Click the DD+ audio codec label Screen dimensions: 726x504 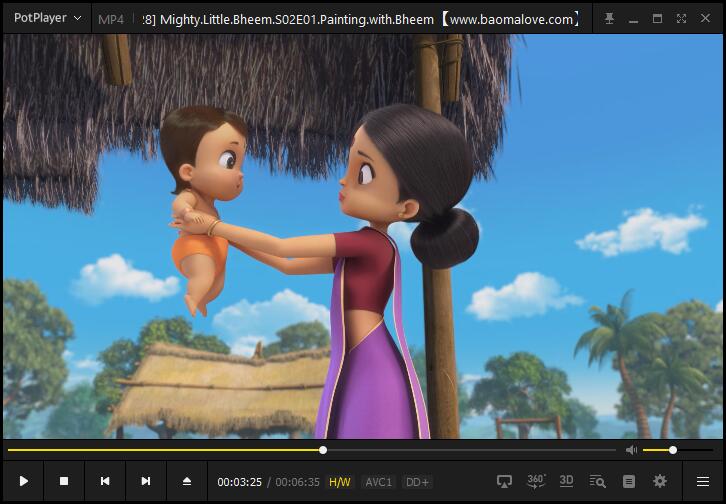417,482
